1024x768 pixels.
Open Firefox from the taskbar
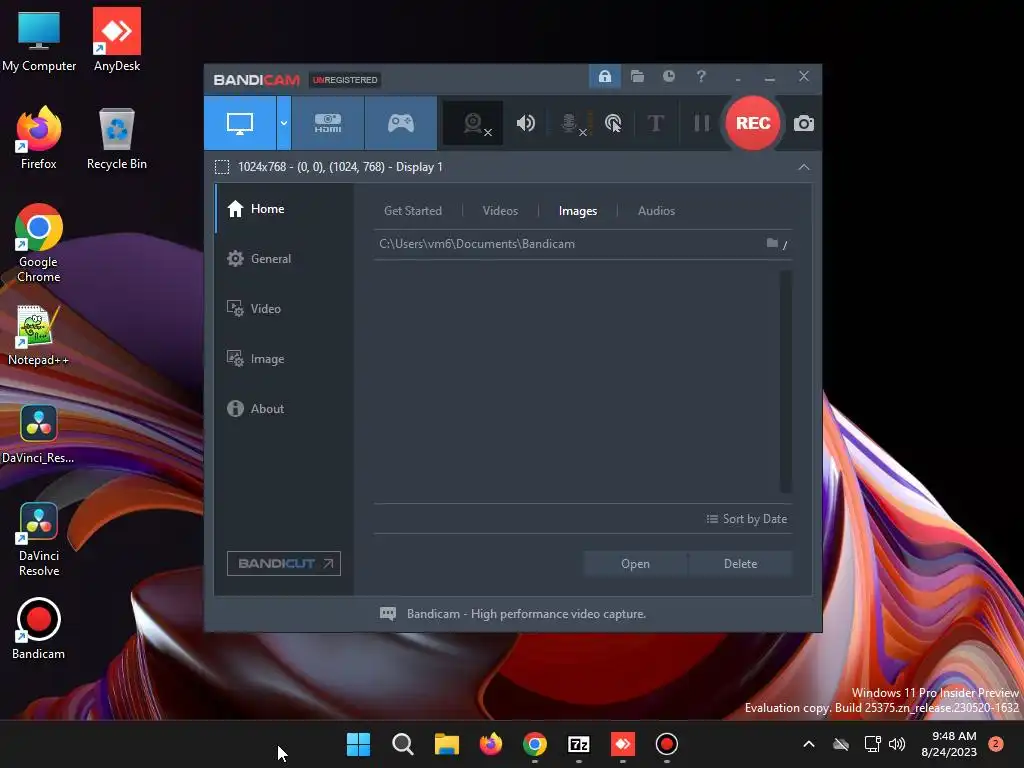click(490, 744)
